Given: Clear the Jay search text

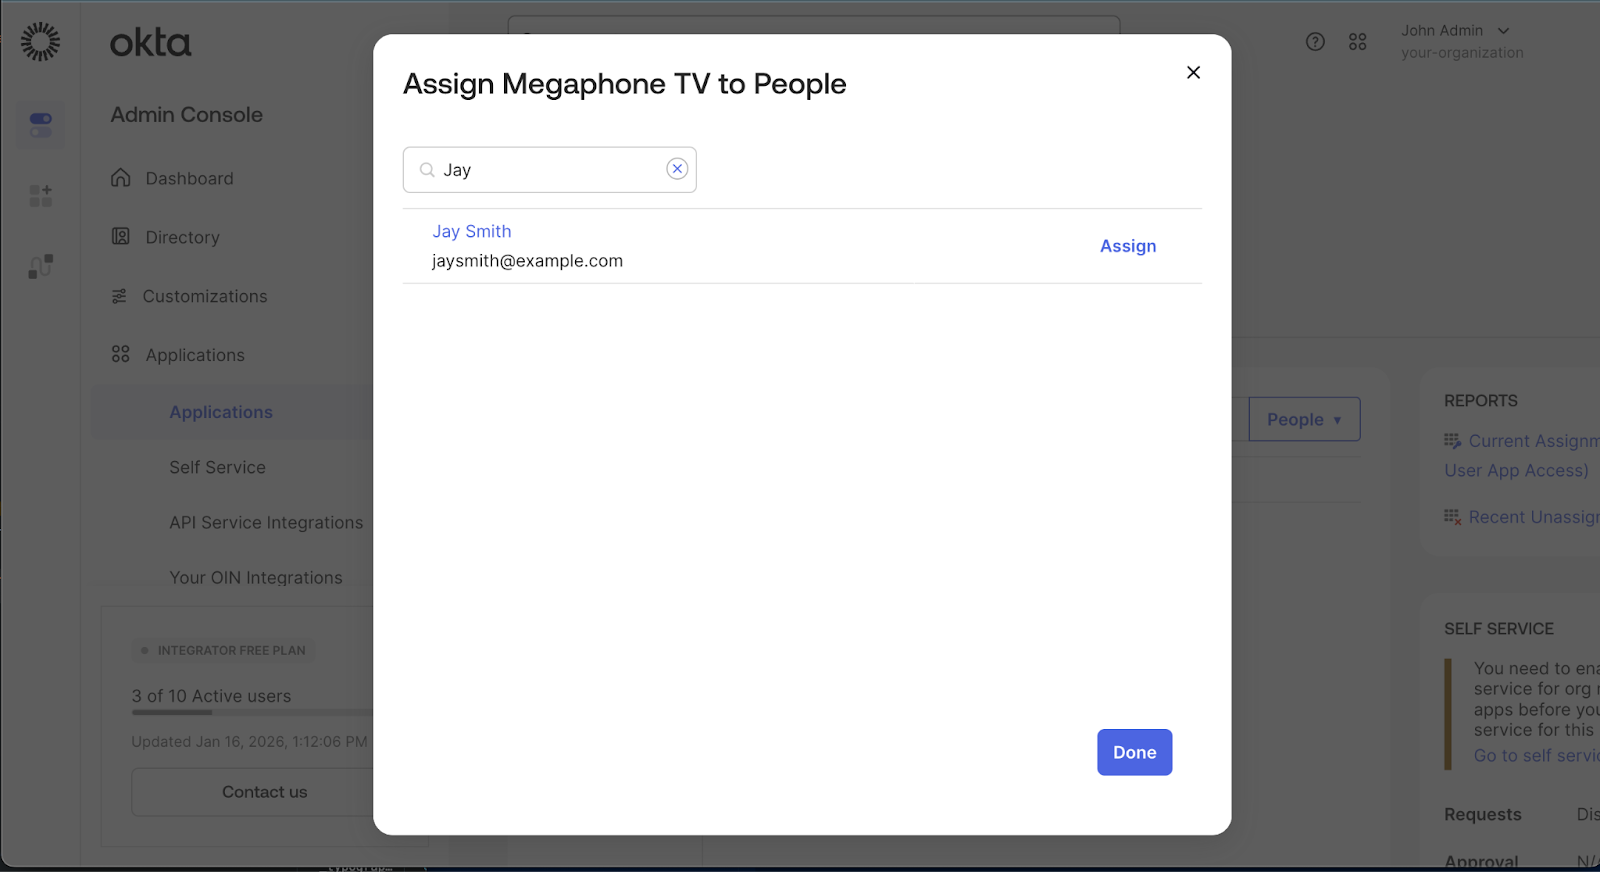Looking at the screenshot, I should click(x=677, y=169).
